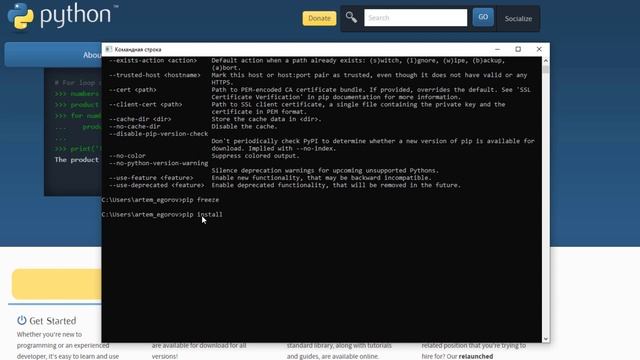The width and height of the screenshot is (640, 360).
Task: Minimize the command prompt window
Action: pyautogui.click(x=497, y=49)
